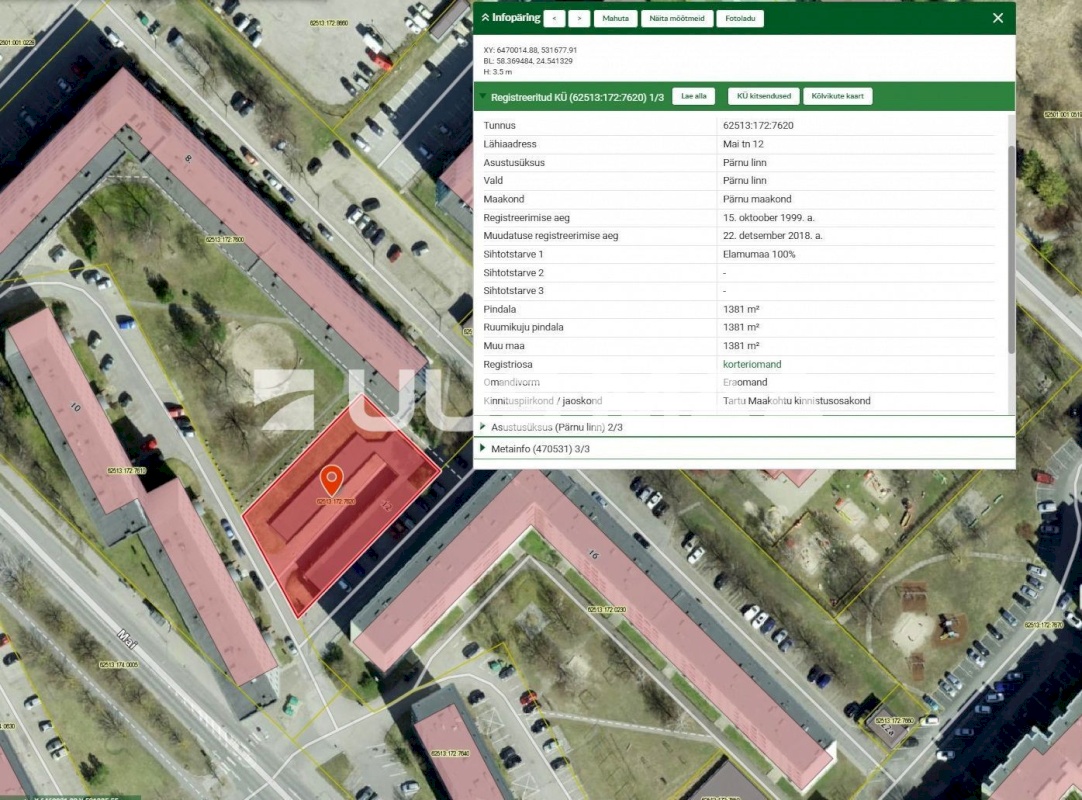This screenshot has height=800, width=1082.
Task: Click the Mahuta button
Action: [x=616, y=19]
